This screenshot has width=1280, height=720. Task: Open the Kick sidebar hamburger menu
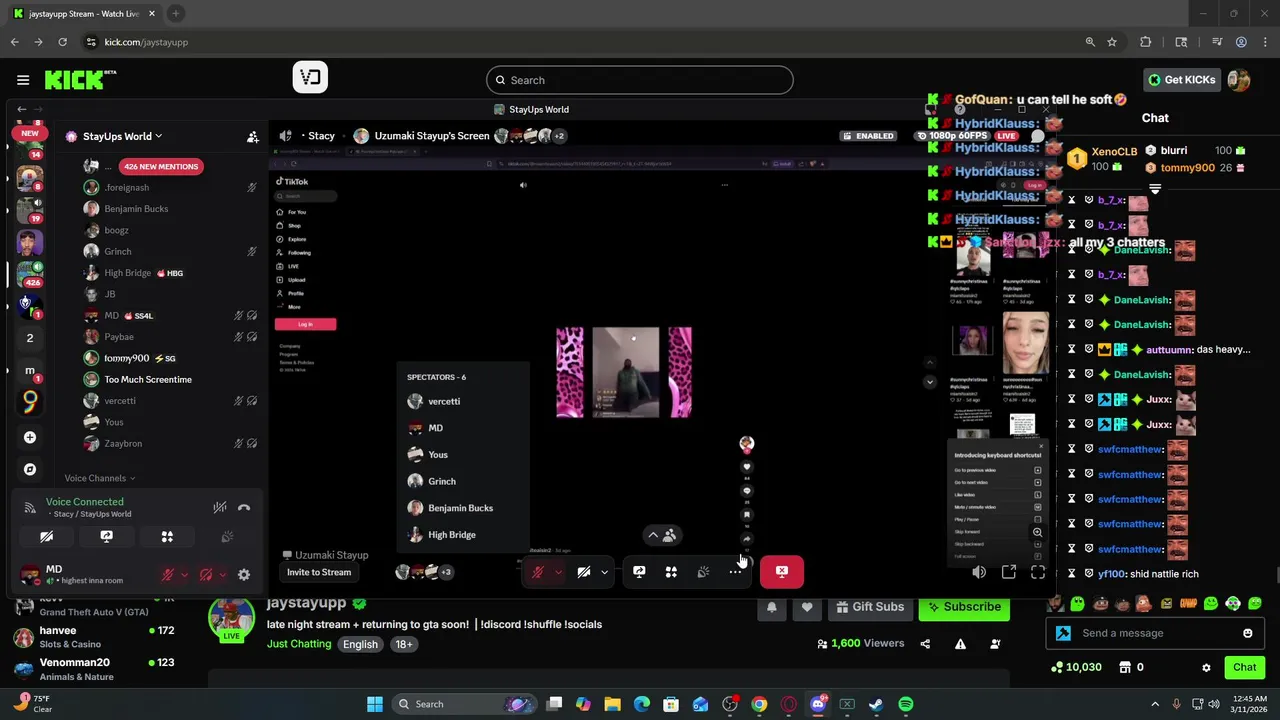tap(23, 80)
